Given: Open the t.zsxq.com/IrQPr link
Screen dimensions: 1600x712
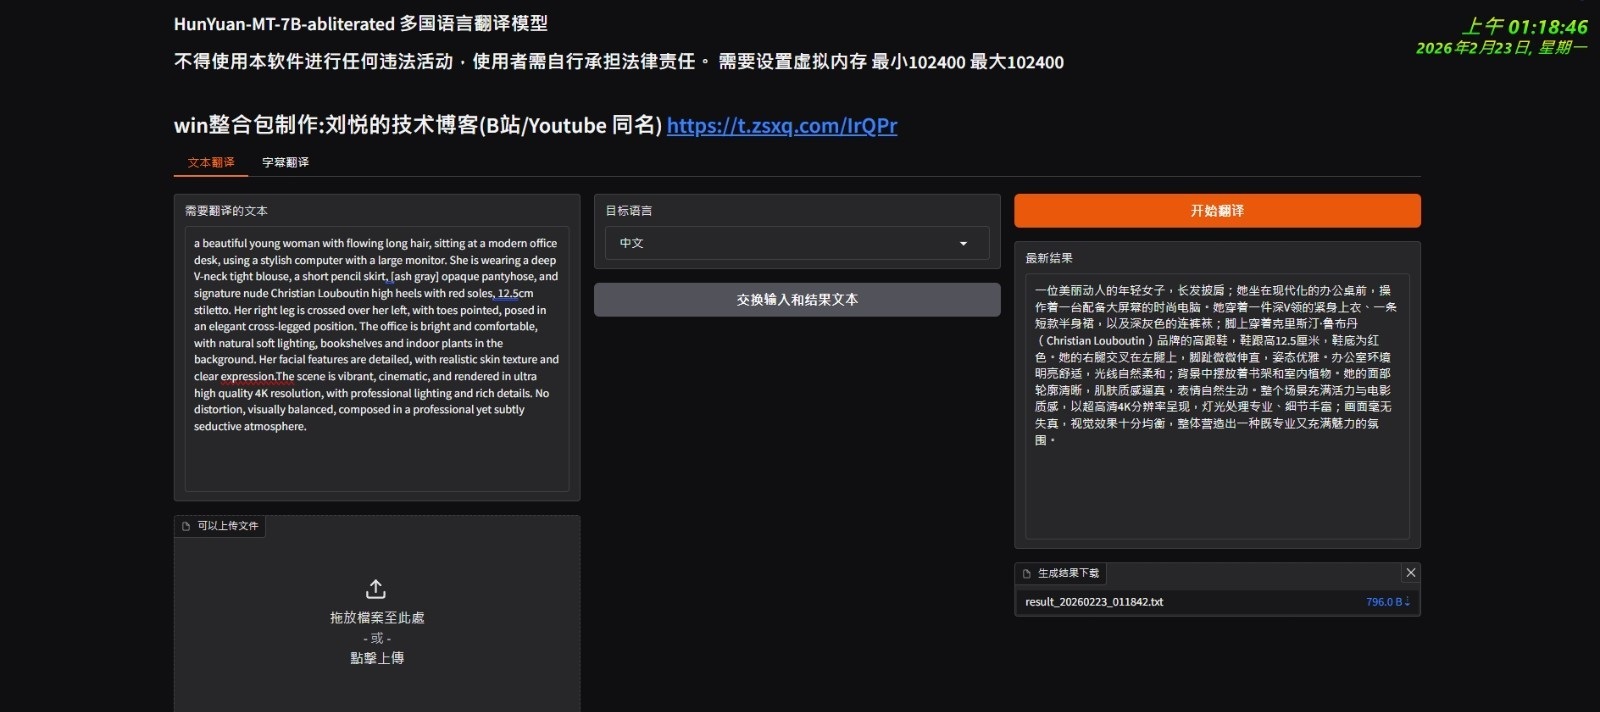Looking at the screenshot, I should (x=782, y=126).
